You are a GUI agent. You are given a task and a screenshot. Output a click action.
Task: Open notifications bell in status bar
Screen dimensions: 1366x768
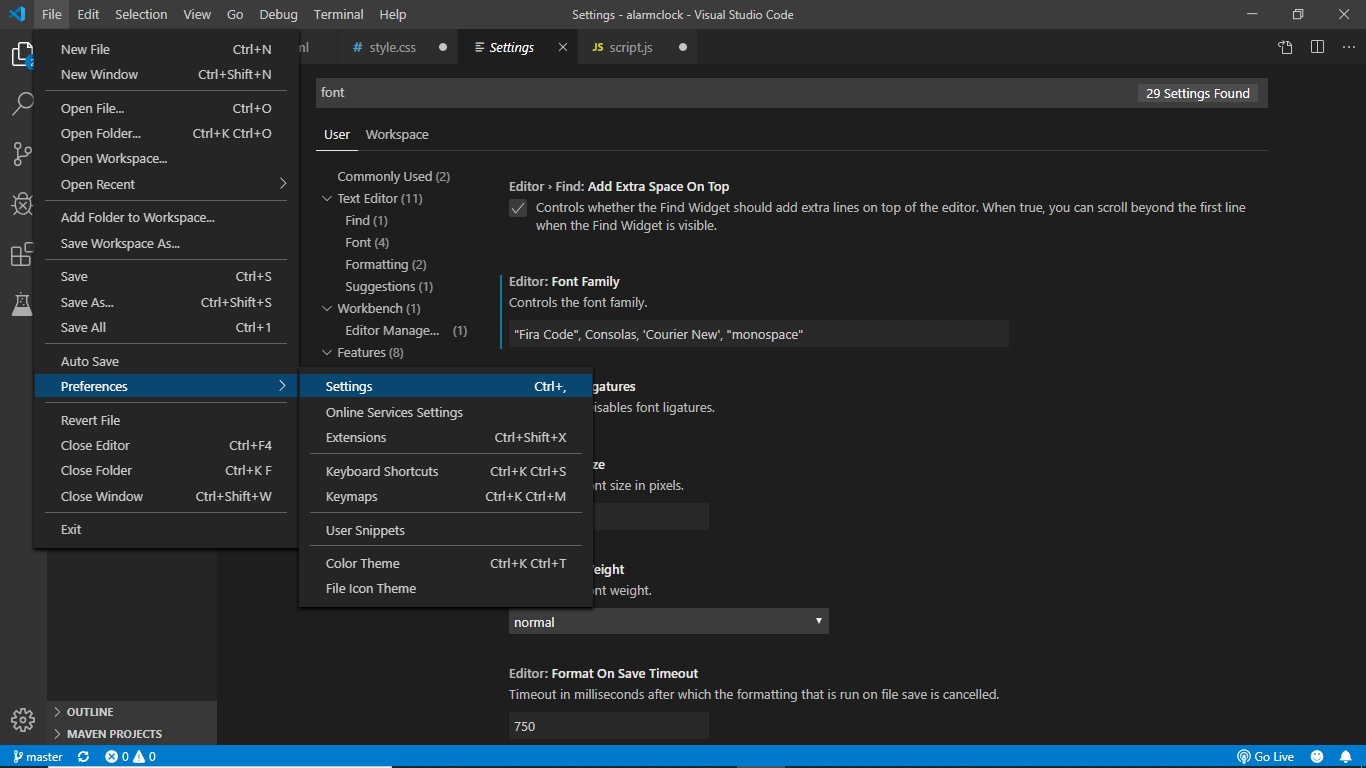coord(1346,757)
